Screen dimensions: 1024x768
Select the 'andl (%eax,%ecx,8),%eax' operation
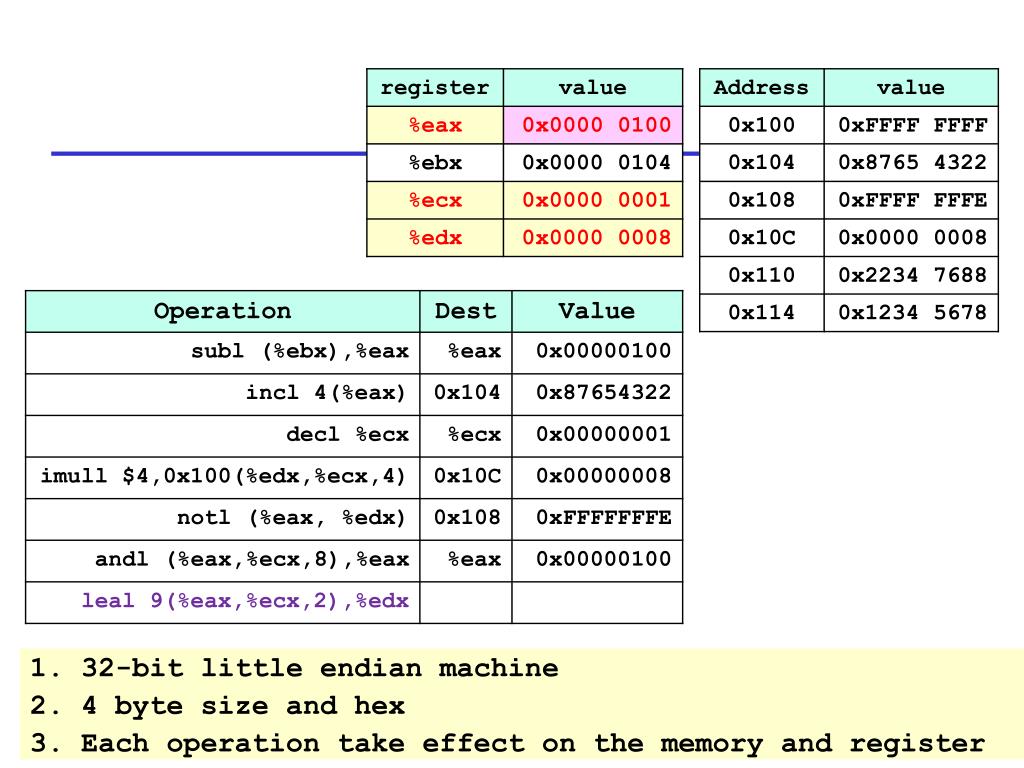[x=223, y=561]
